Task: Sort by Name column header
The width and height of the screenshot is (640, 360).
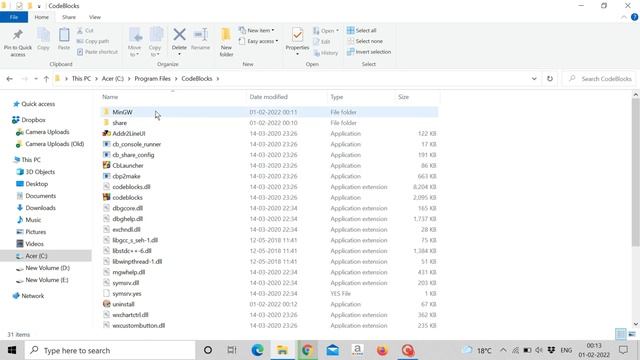Action: point(110,97)
